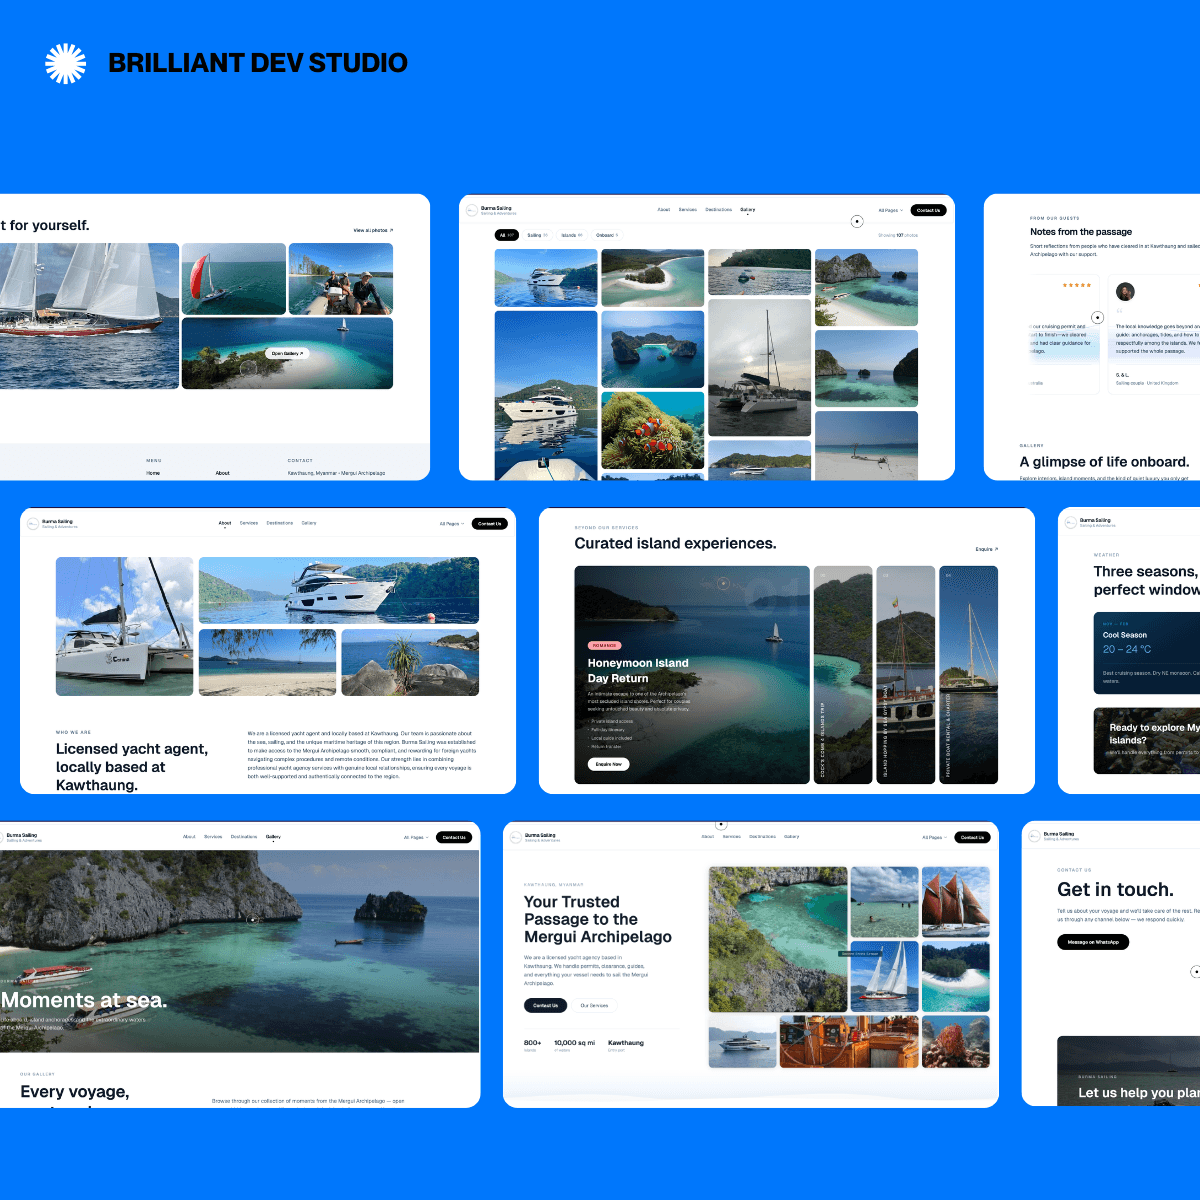Screen dimensions: 1200x1200
Task: Open clownfish anemone photo in gallery grid
Action: pyautogui.click(x=653, y=430)
